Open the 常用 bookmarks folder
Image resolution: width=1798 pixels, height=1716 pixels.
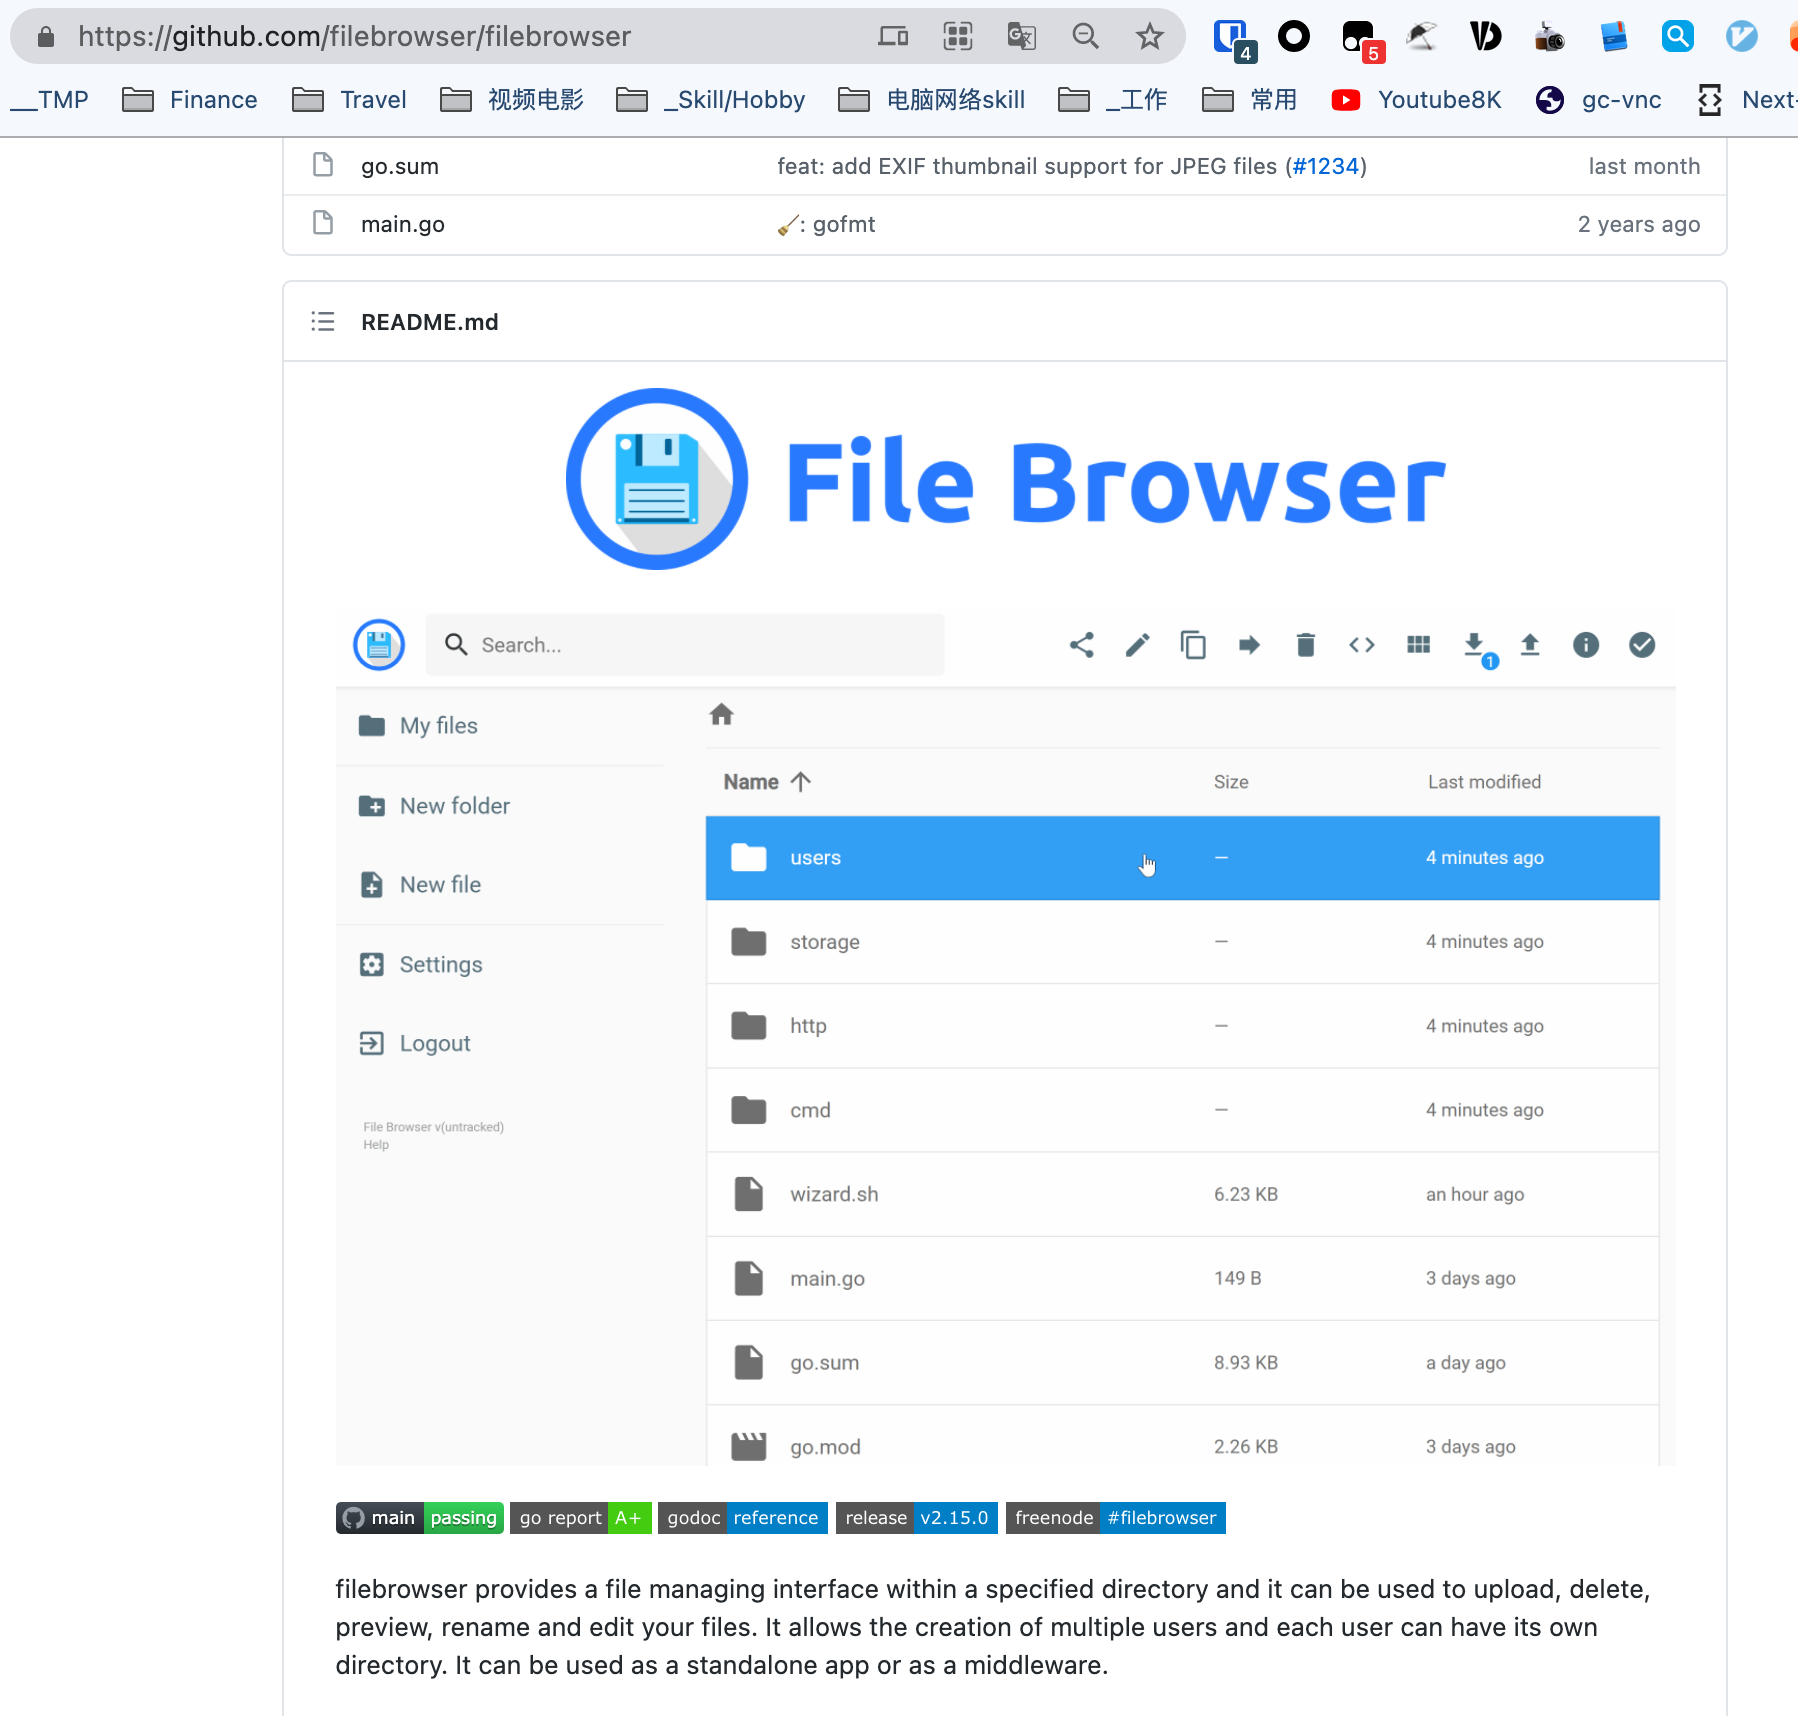(1249, 99)
